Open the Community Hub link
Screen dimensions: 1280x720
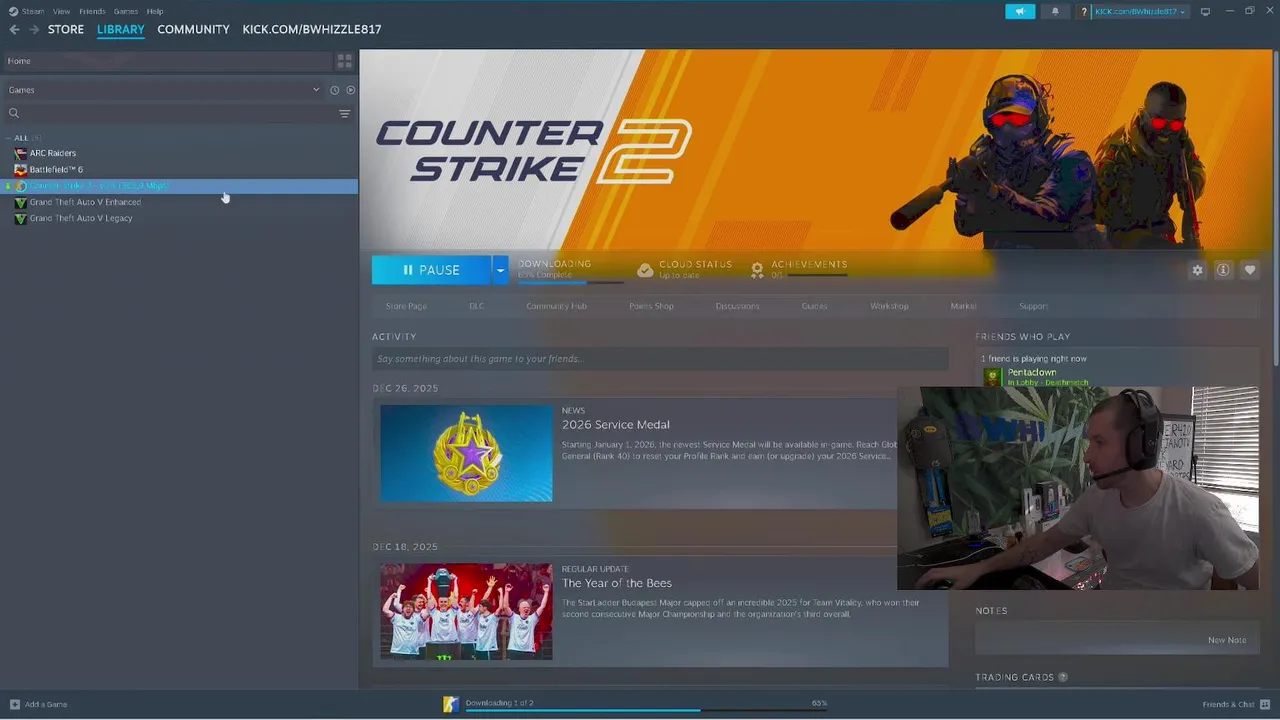[x=556, y=306]
